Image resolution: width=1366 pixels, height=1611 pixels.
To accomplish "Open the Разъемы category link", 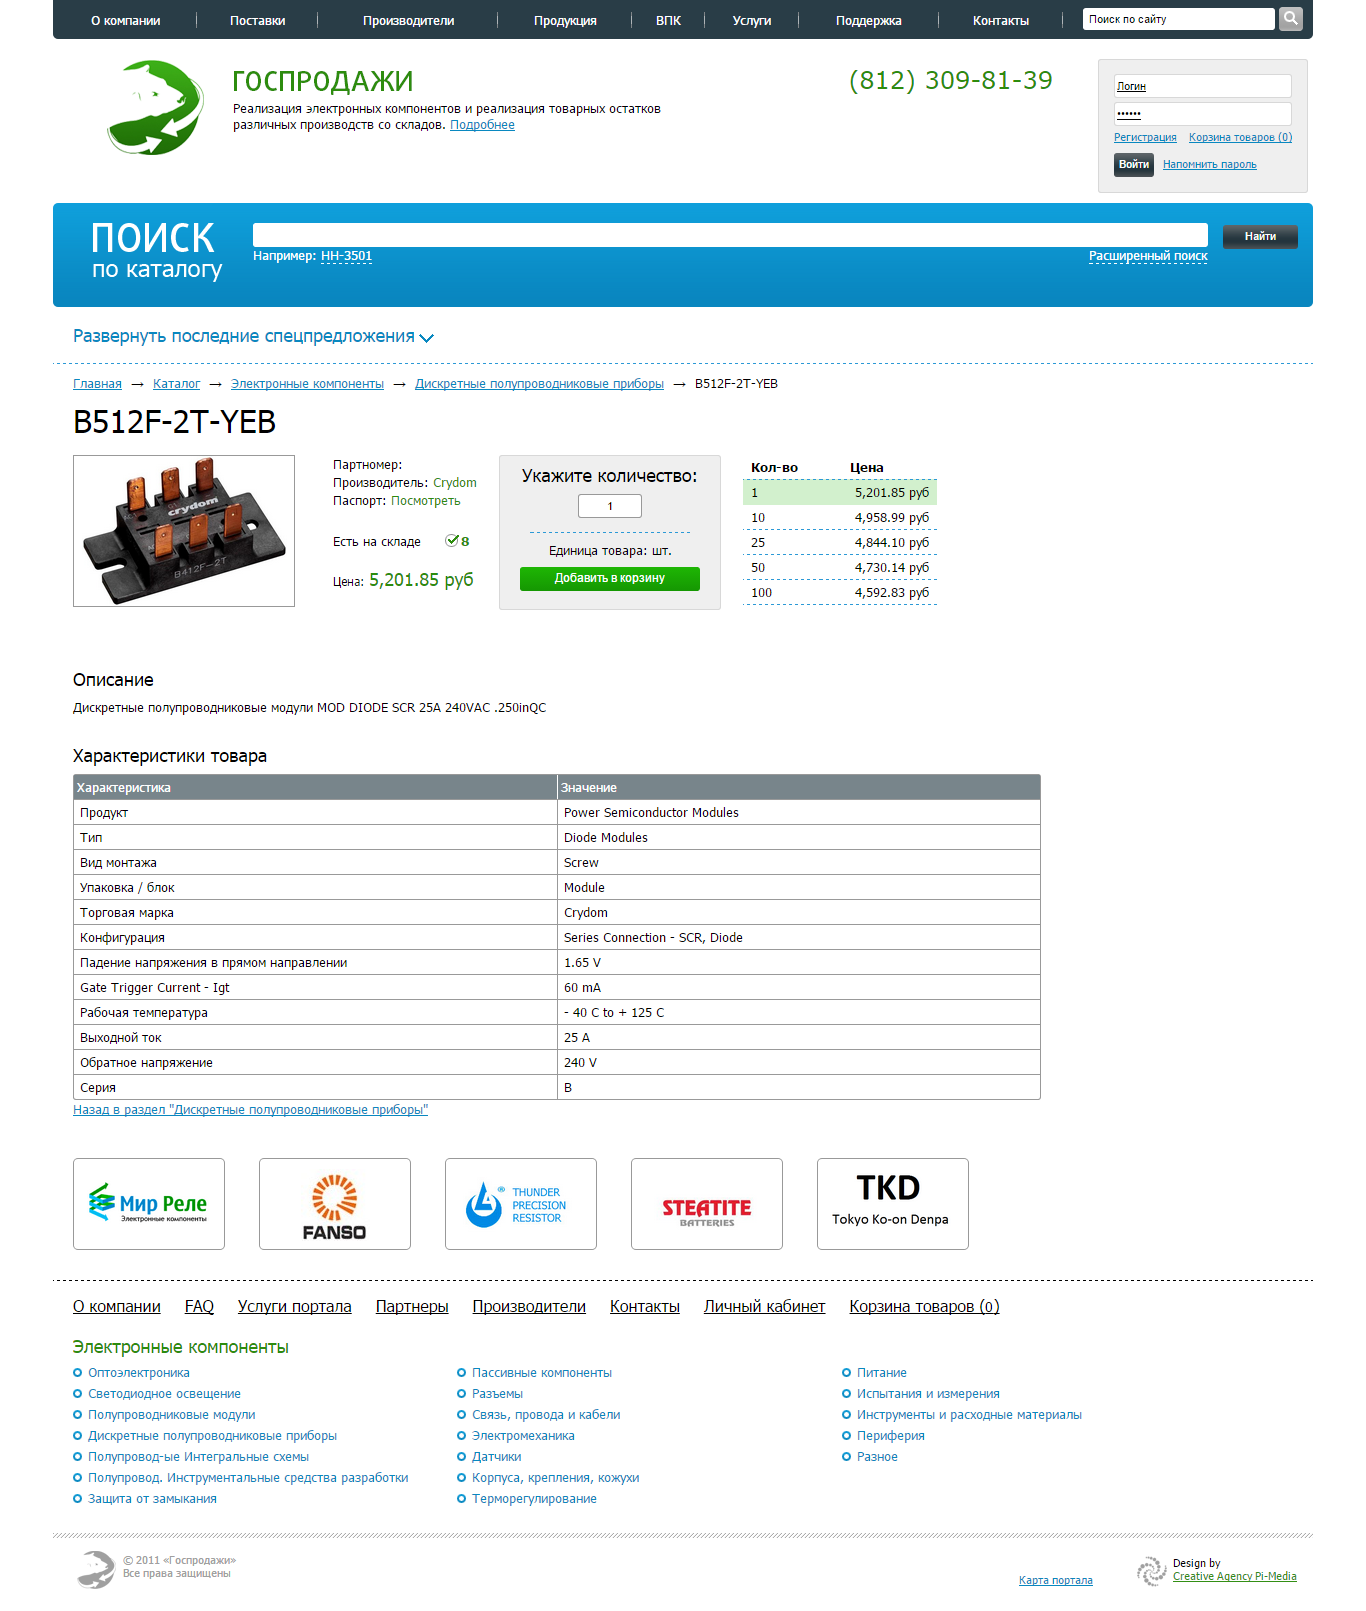I will pyautogui.click(x=497, y=1394).
